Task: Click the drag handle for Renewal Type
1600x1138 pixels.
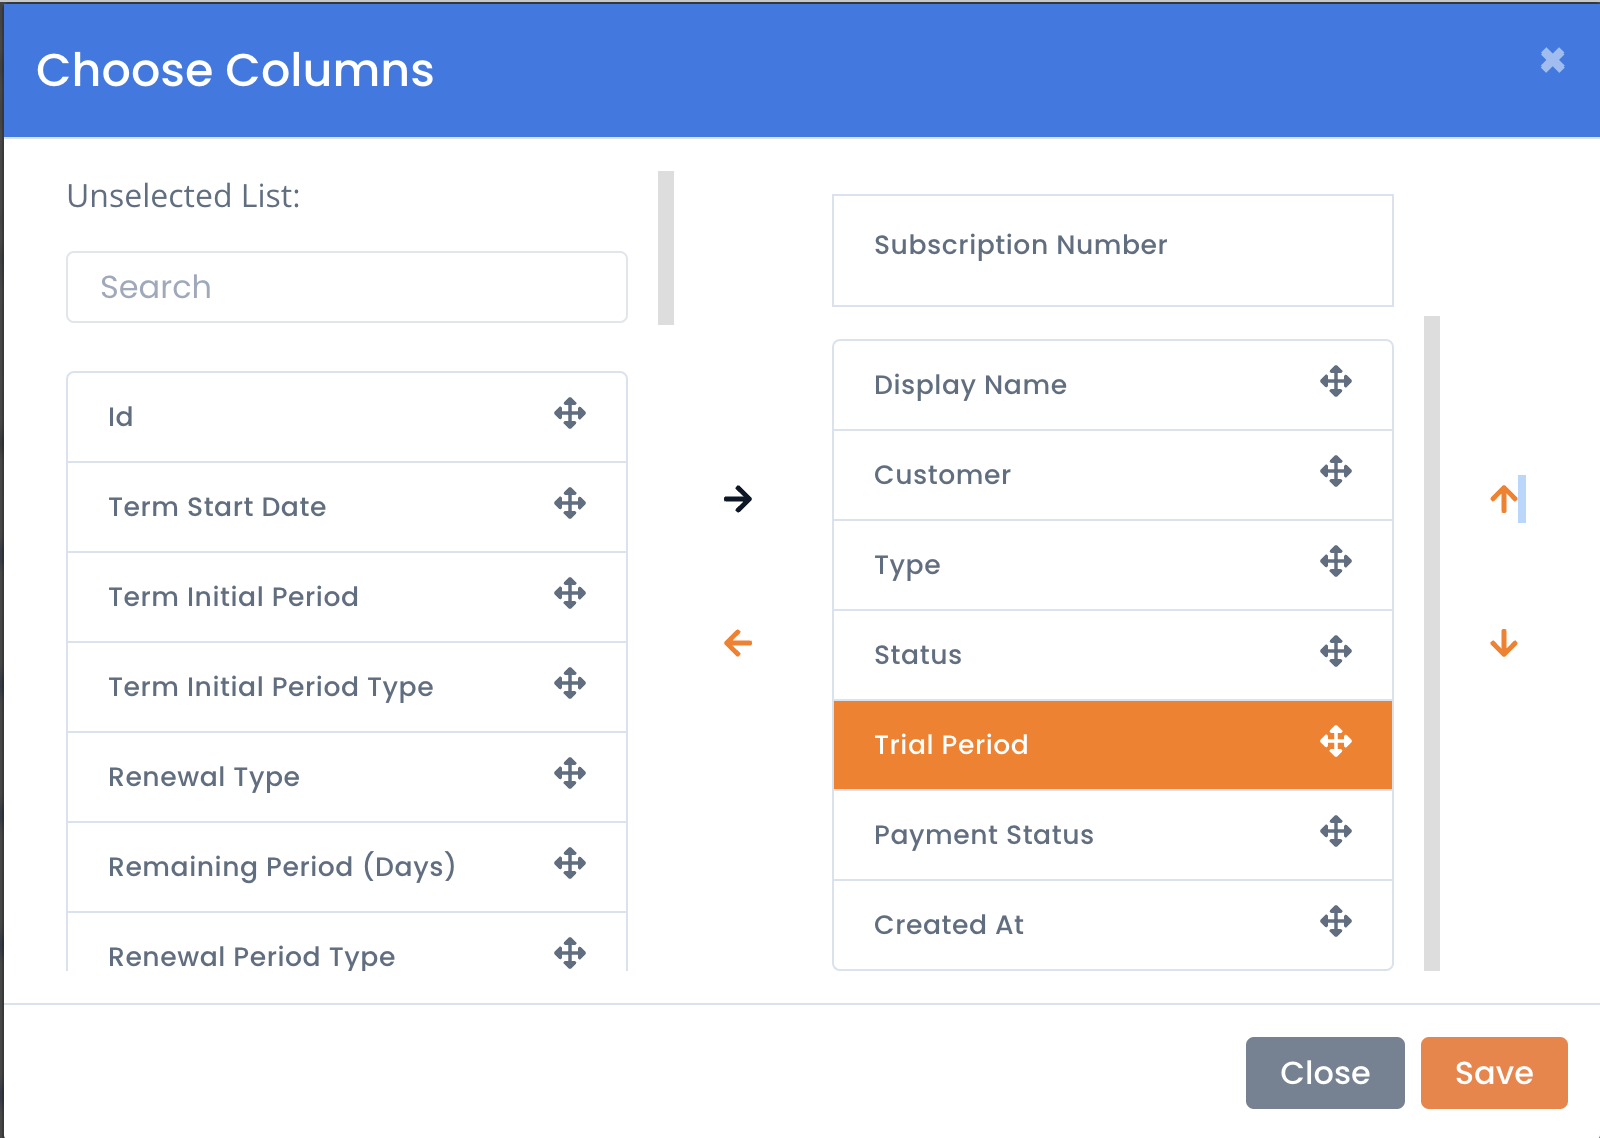Action: point(570,773)
